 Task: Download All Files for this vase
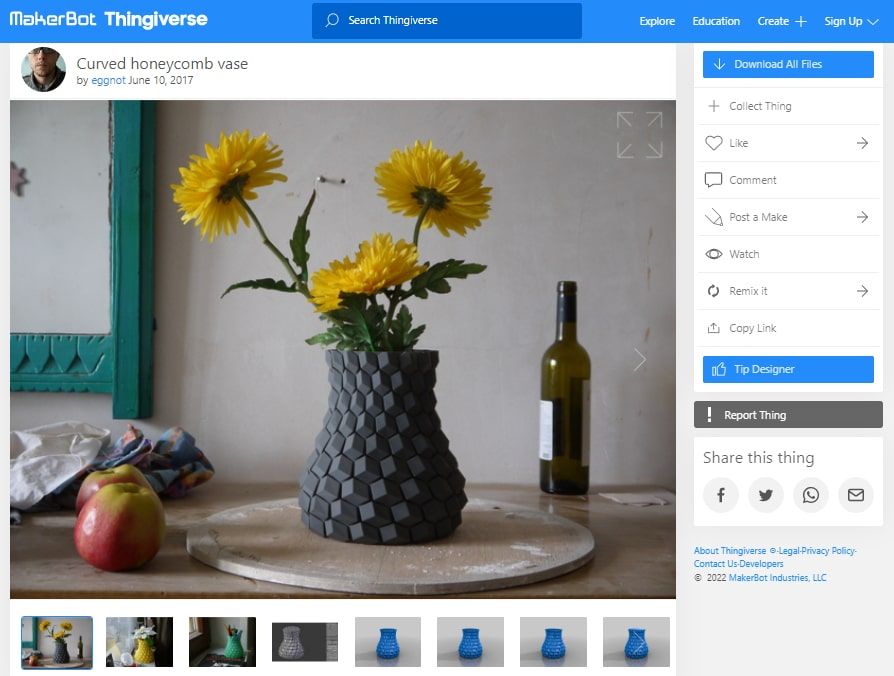tap(787, 64)
